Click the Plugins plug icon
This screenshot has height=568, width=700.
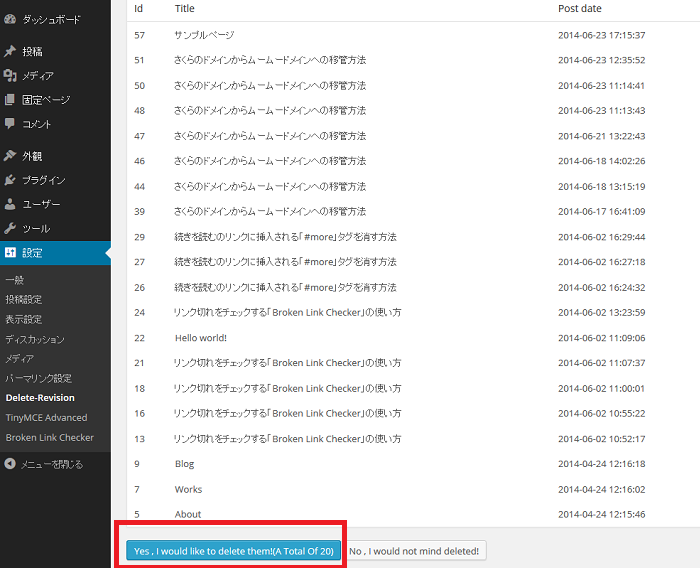click(x=10, y=180)
